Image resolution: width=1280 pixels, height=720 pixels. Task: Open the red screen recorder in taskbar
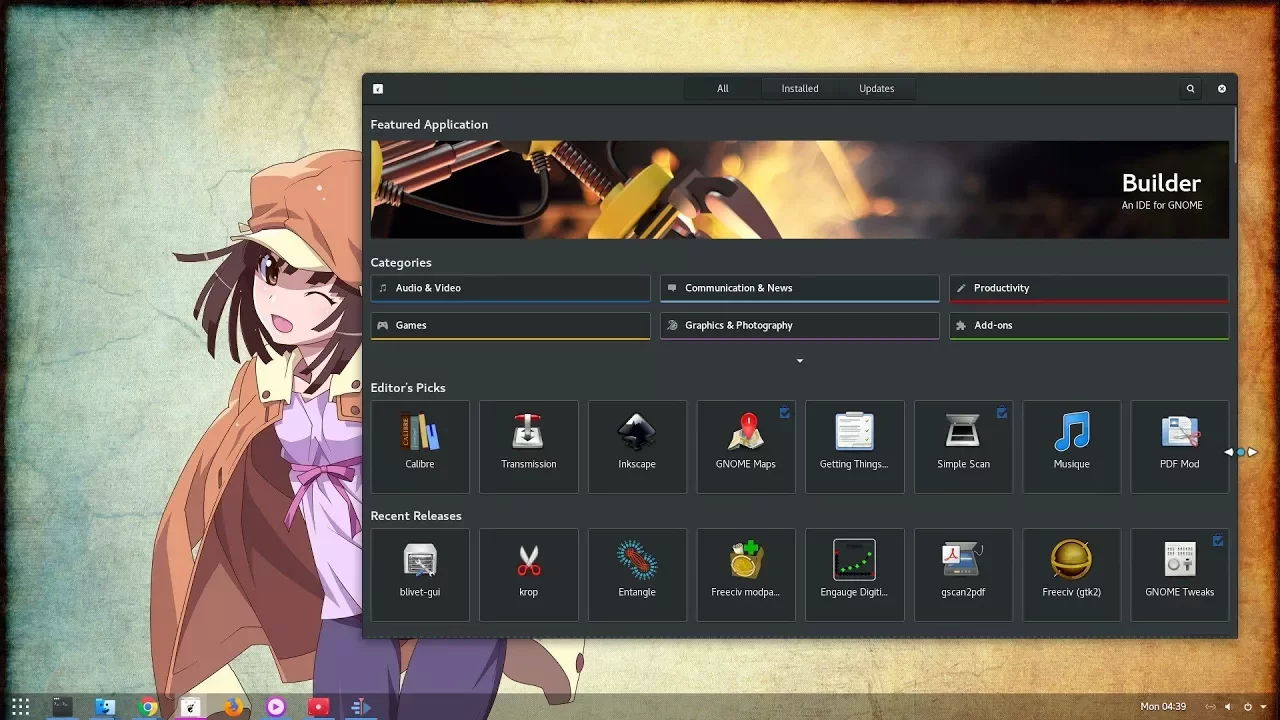(x=319, y=707)
